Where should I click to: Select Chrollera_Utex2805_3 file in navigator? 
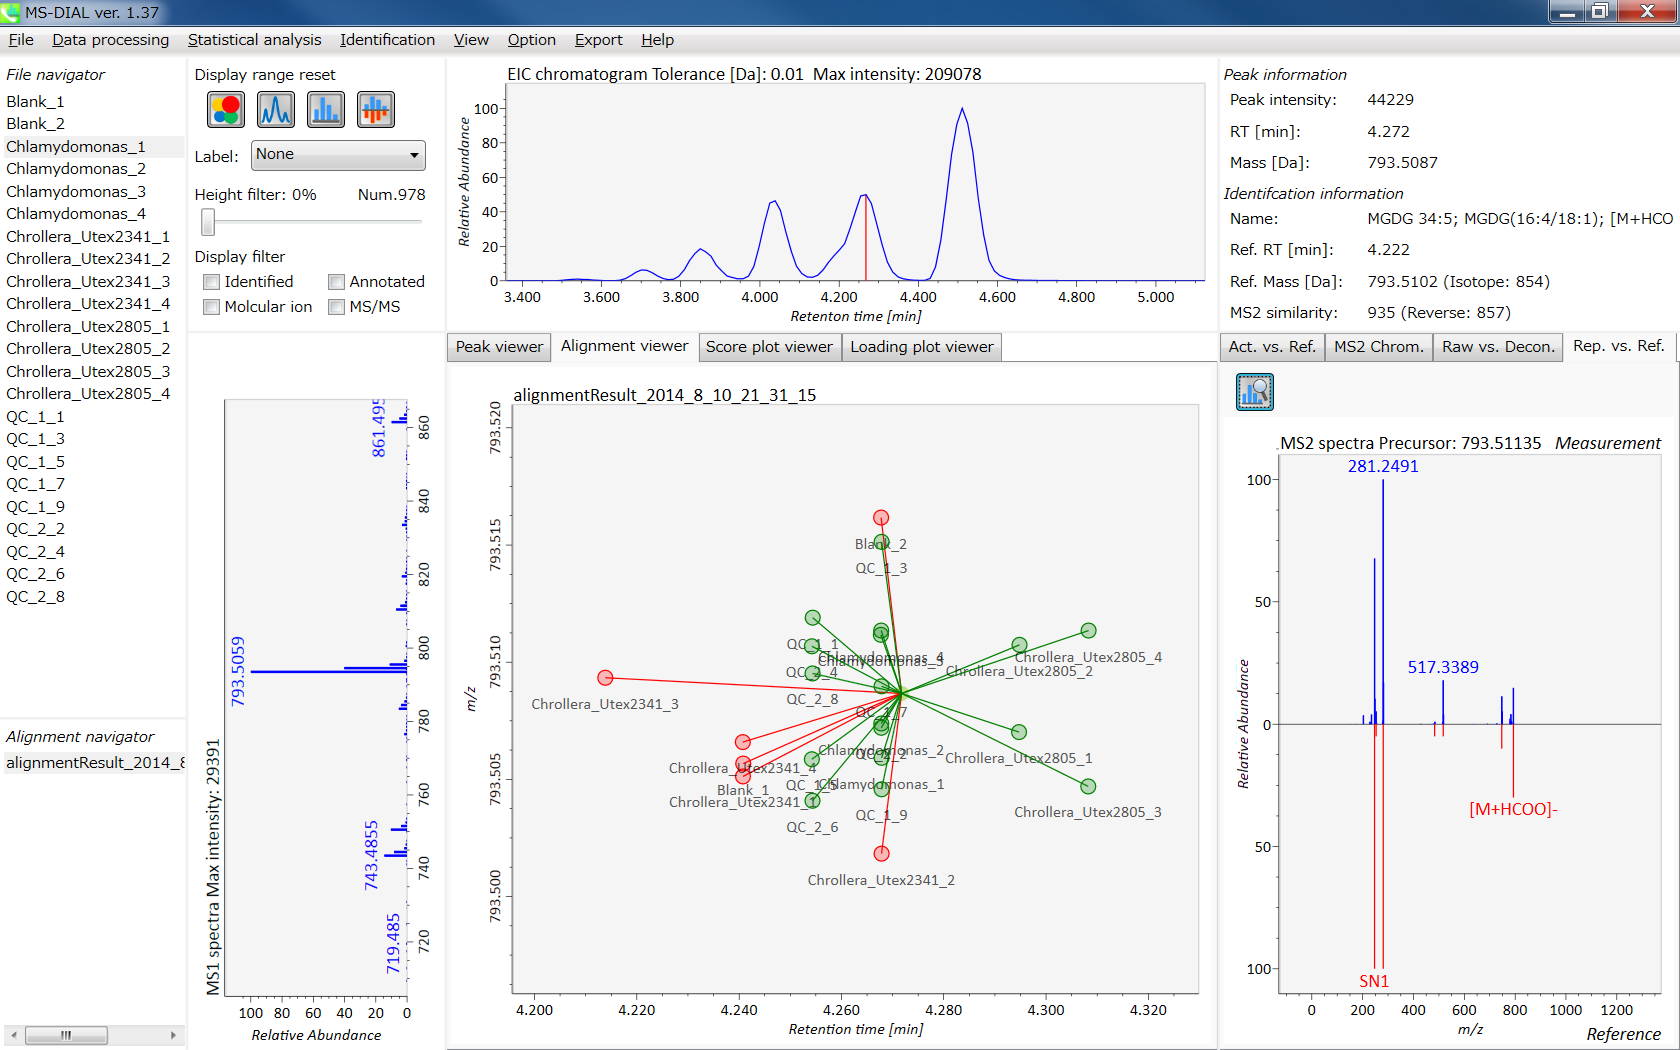click(x=88, y=372)
